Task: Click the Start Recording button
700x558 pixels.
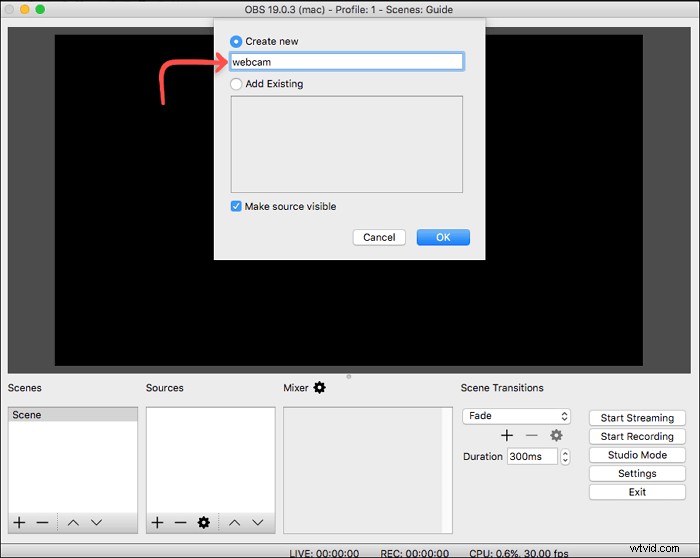Action: pos(637,437)
